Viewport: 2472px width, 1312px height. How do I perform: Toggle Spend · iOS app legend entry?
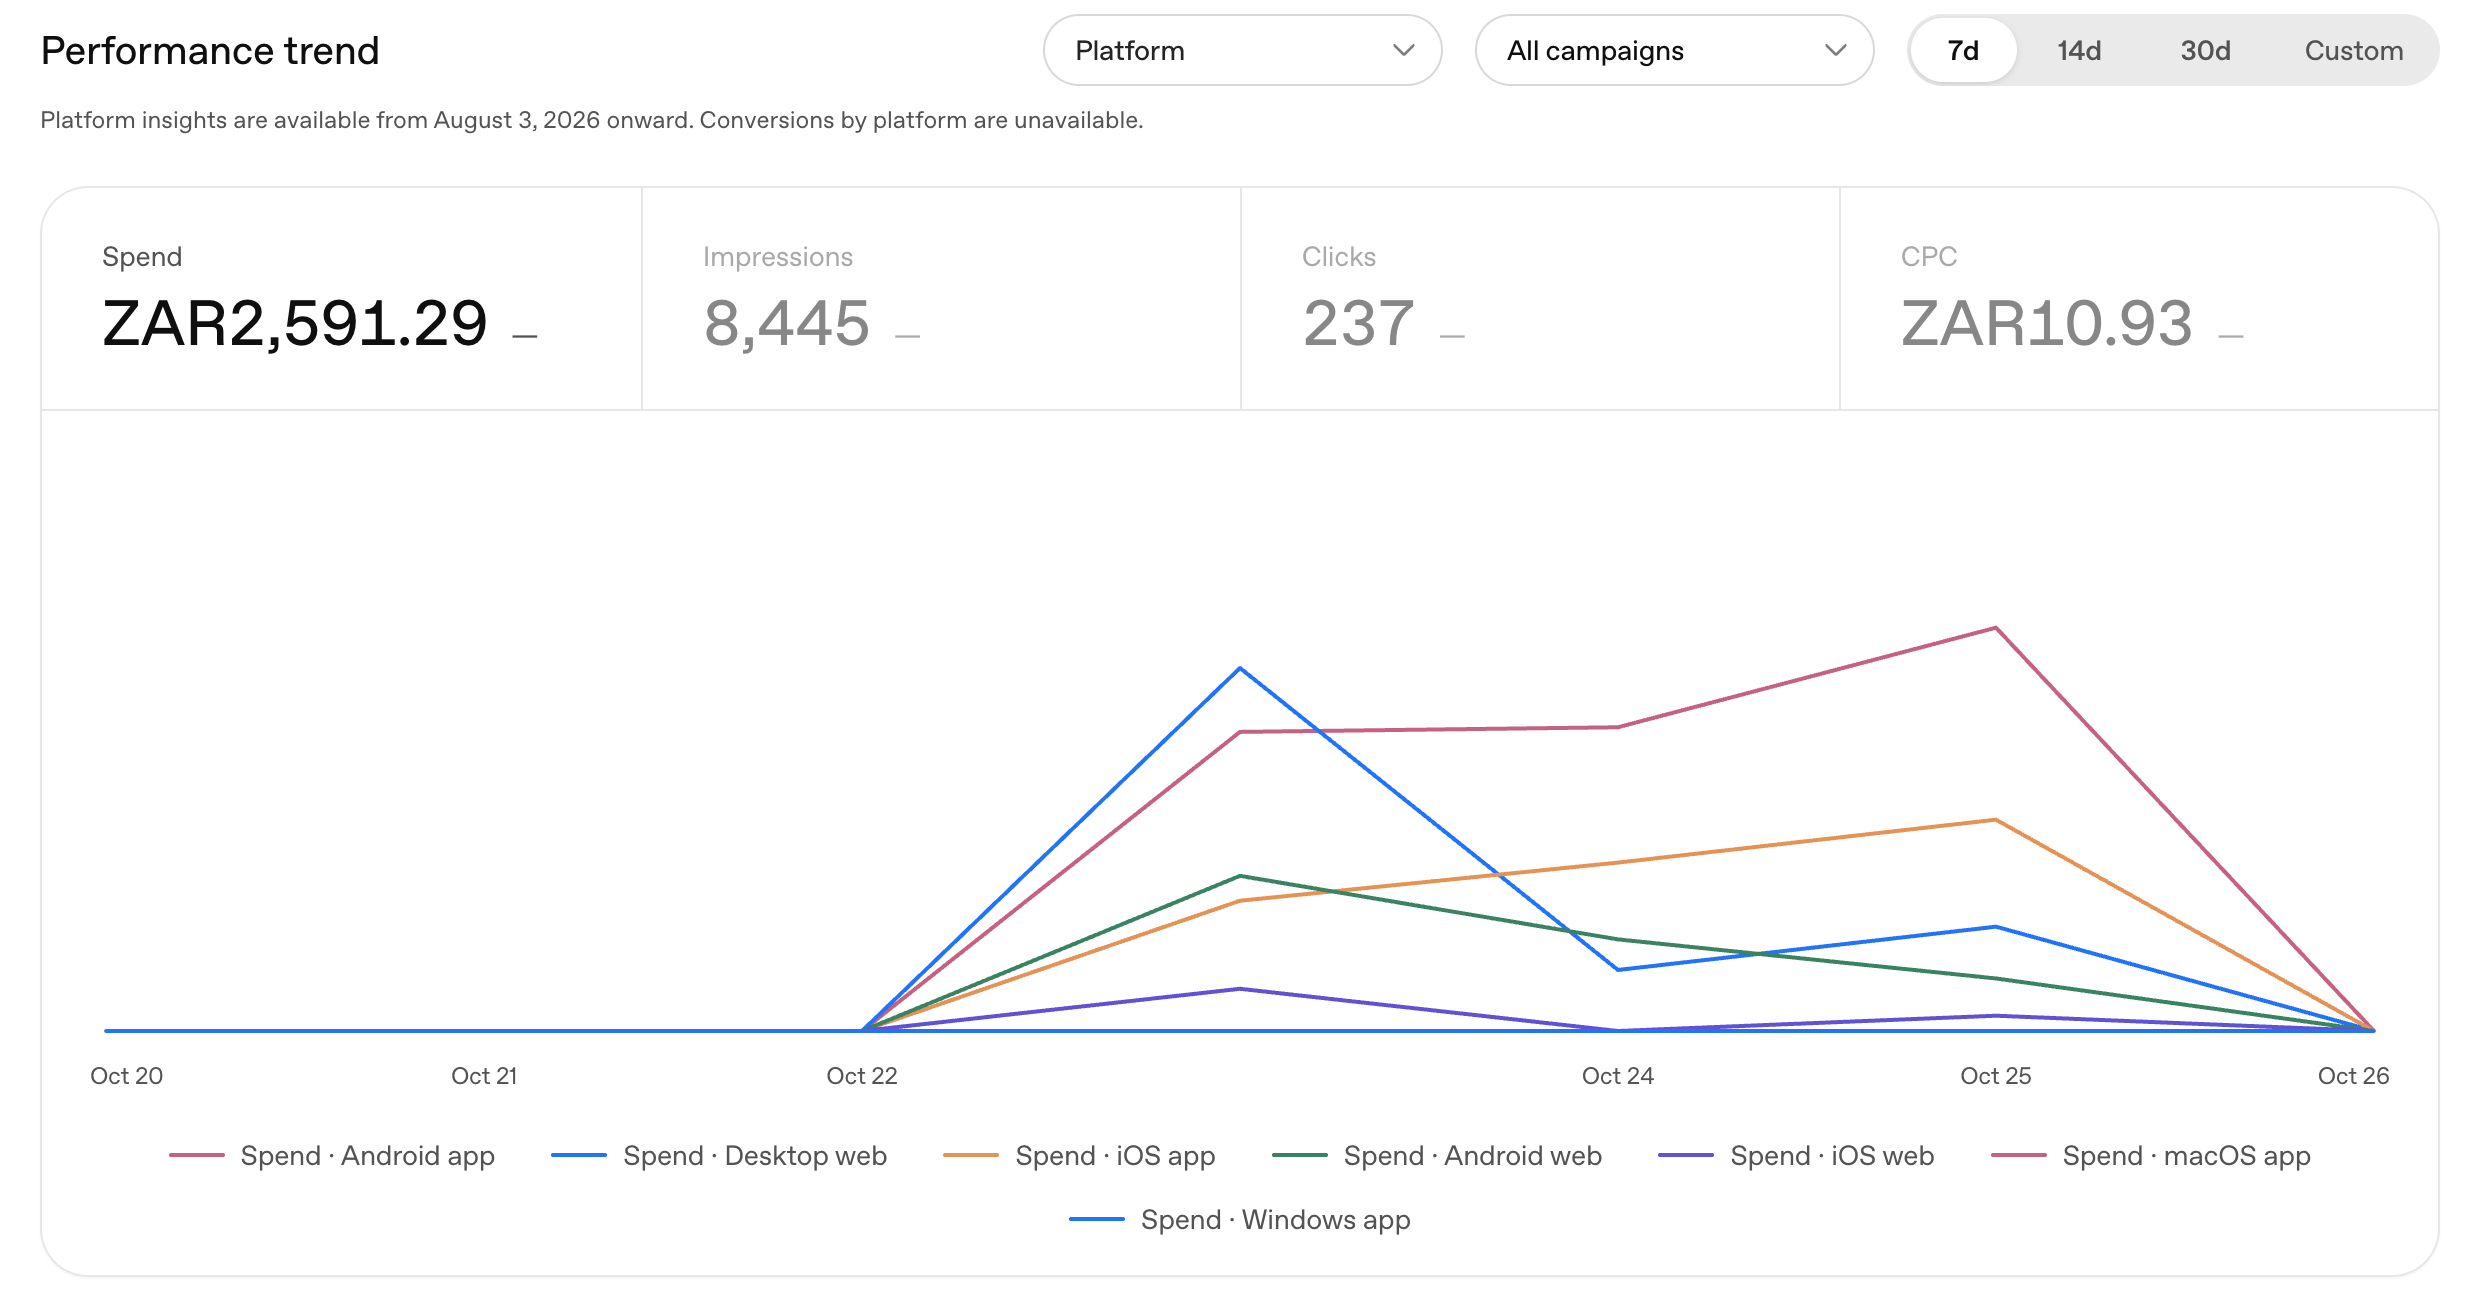point(1079,1156)
